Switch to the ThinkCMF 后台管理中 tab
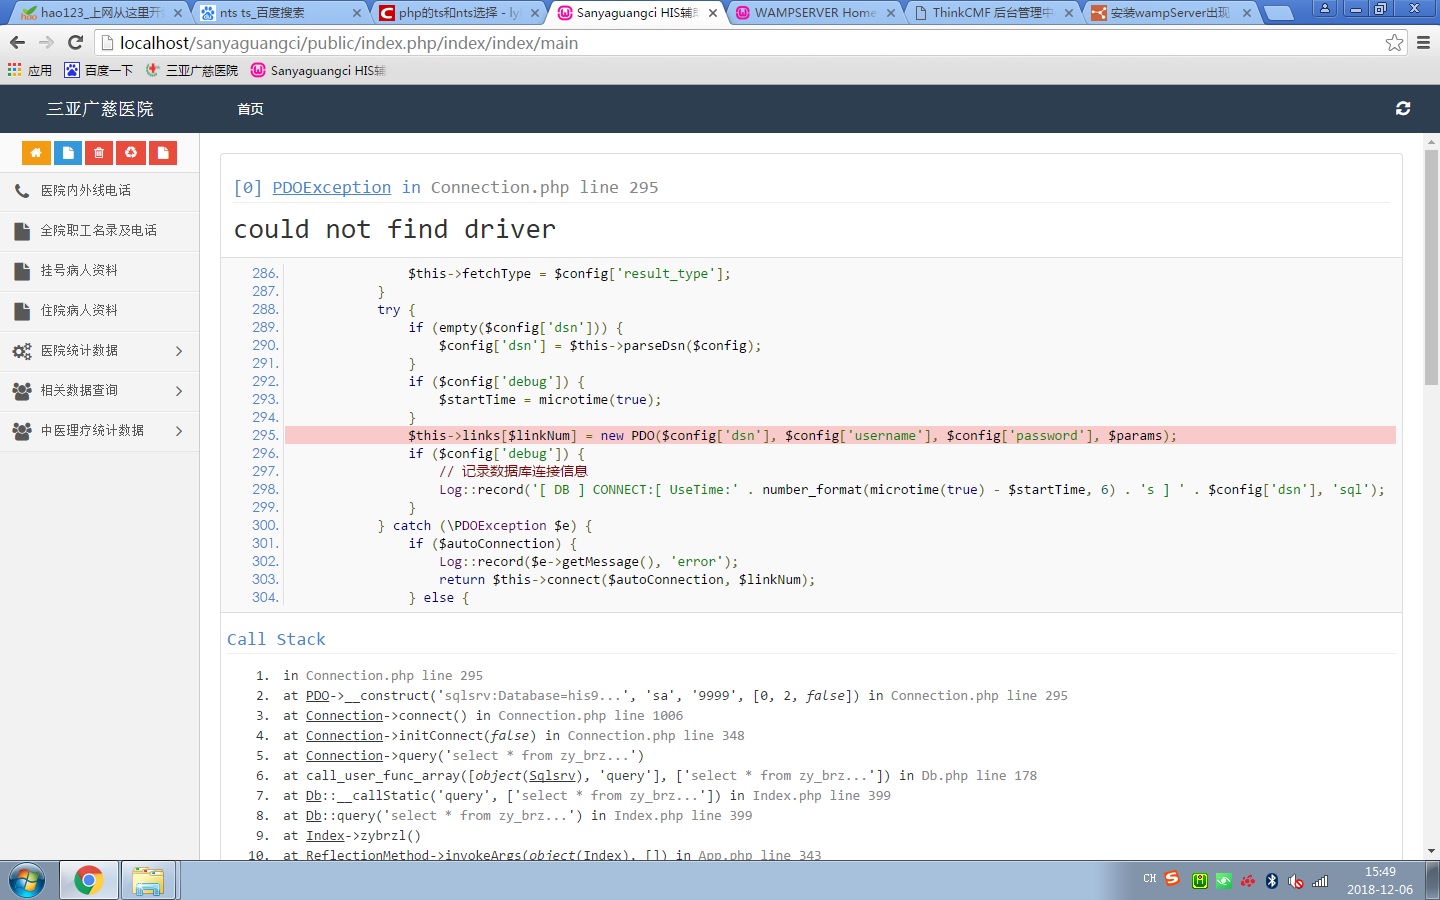The image size is (1440, 900). click(x=993, y=13)
